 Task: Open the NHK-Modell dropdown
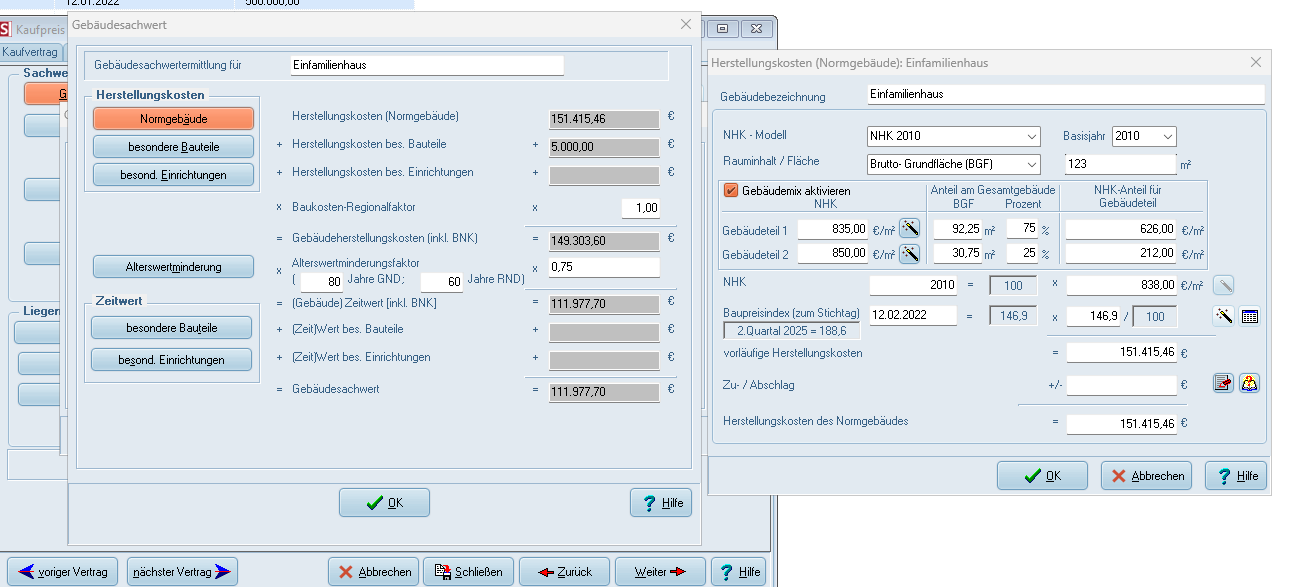(x=954, y=136)
